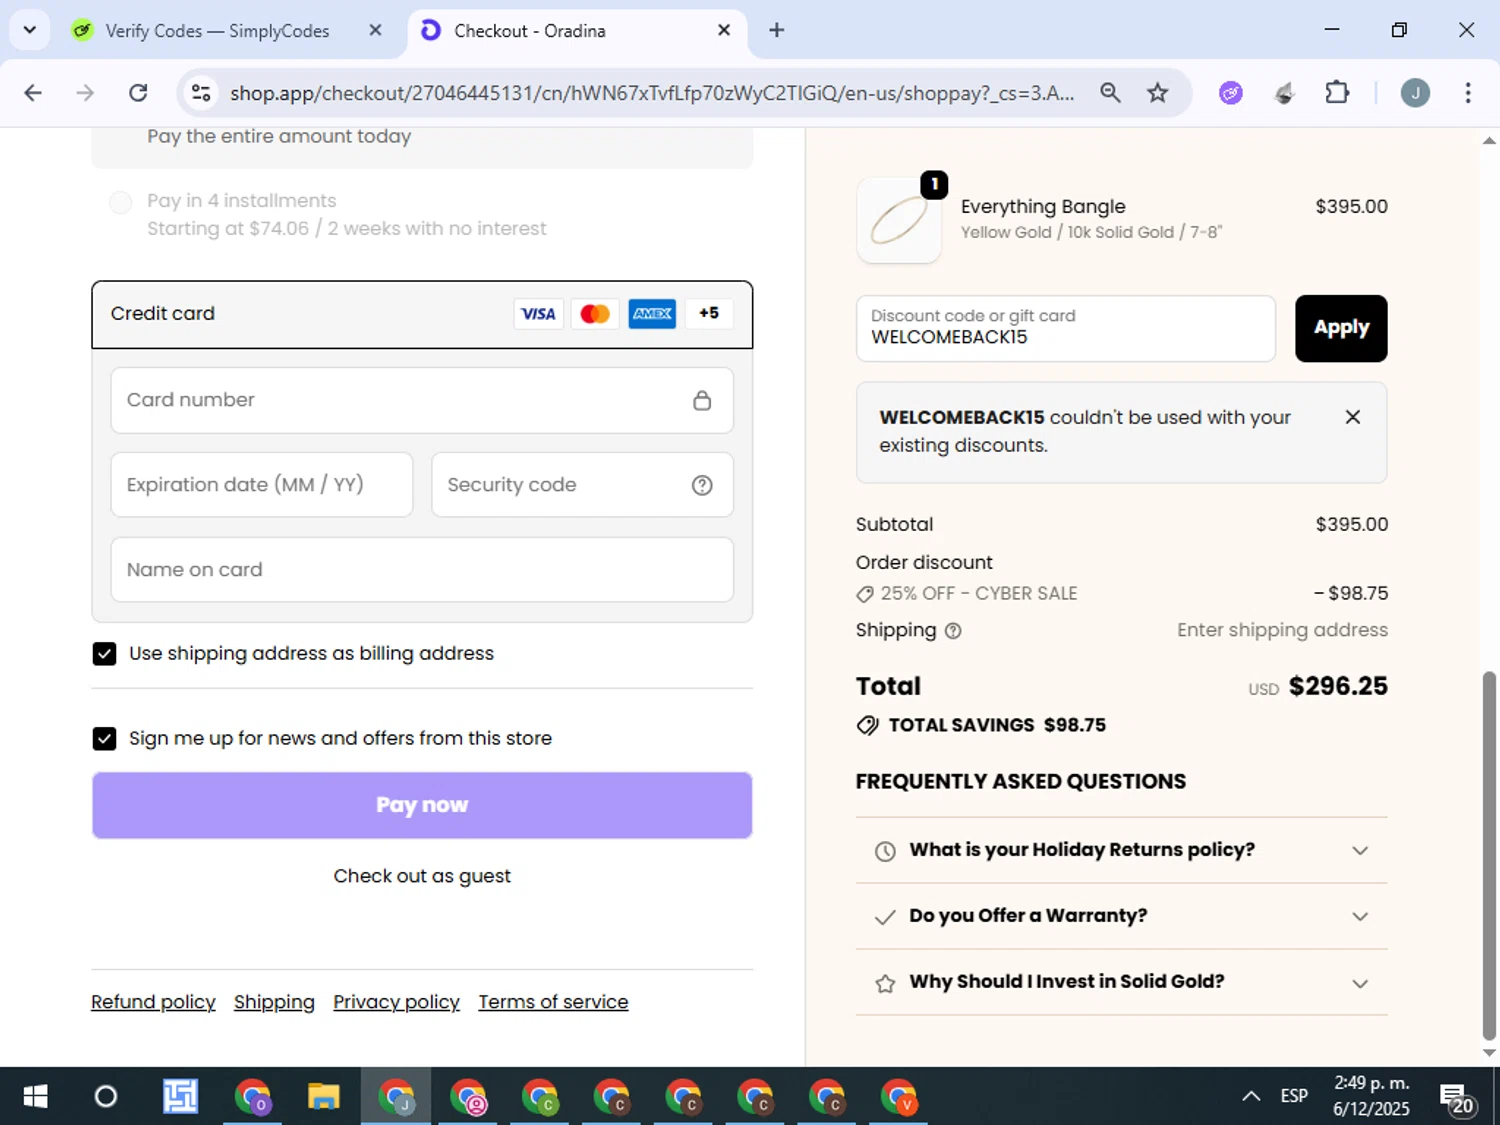
Task: Click the zoom magnifier icon in address bar
Action: tap(1110, 93)
